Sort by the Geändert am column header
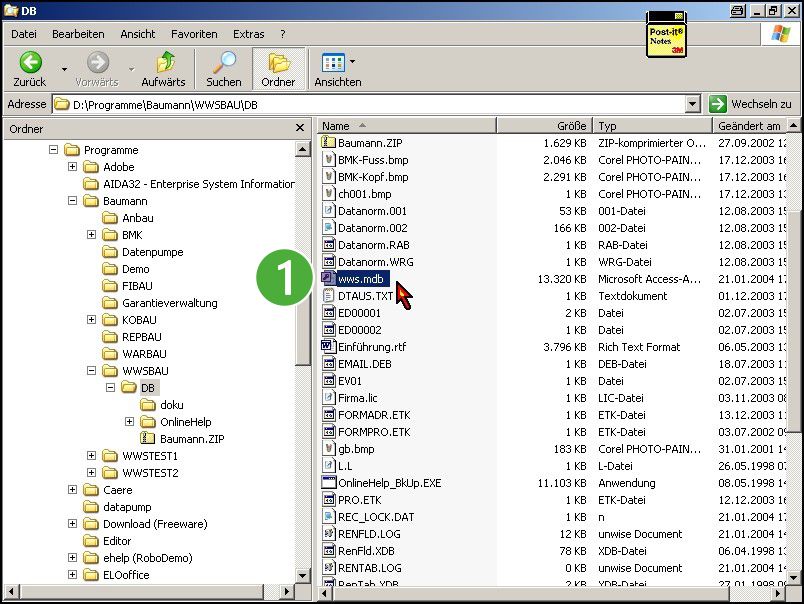The width and height of the screenshot is (804, 604). (x=749, y=126)
